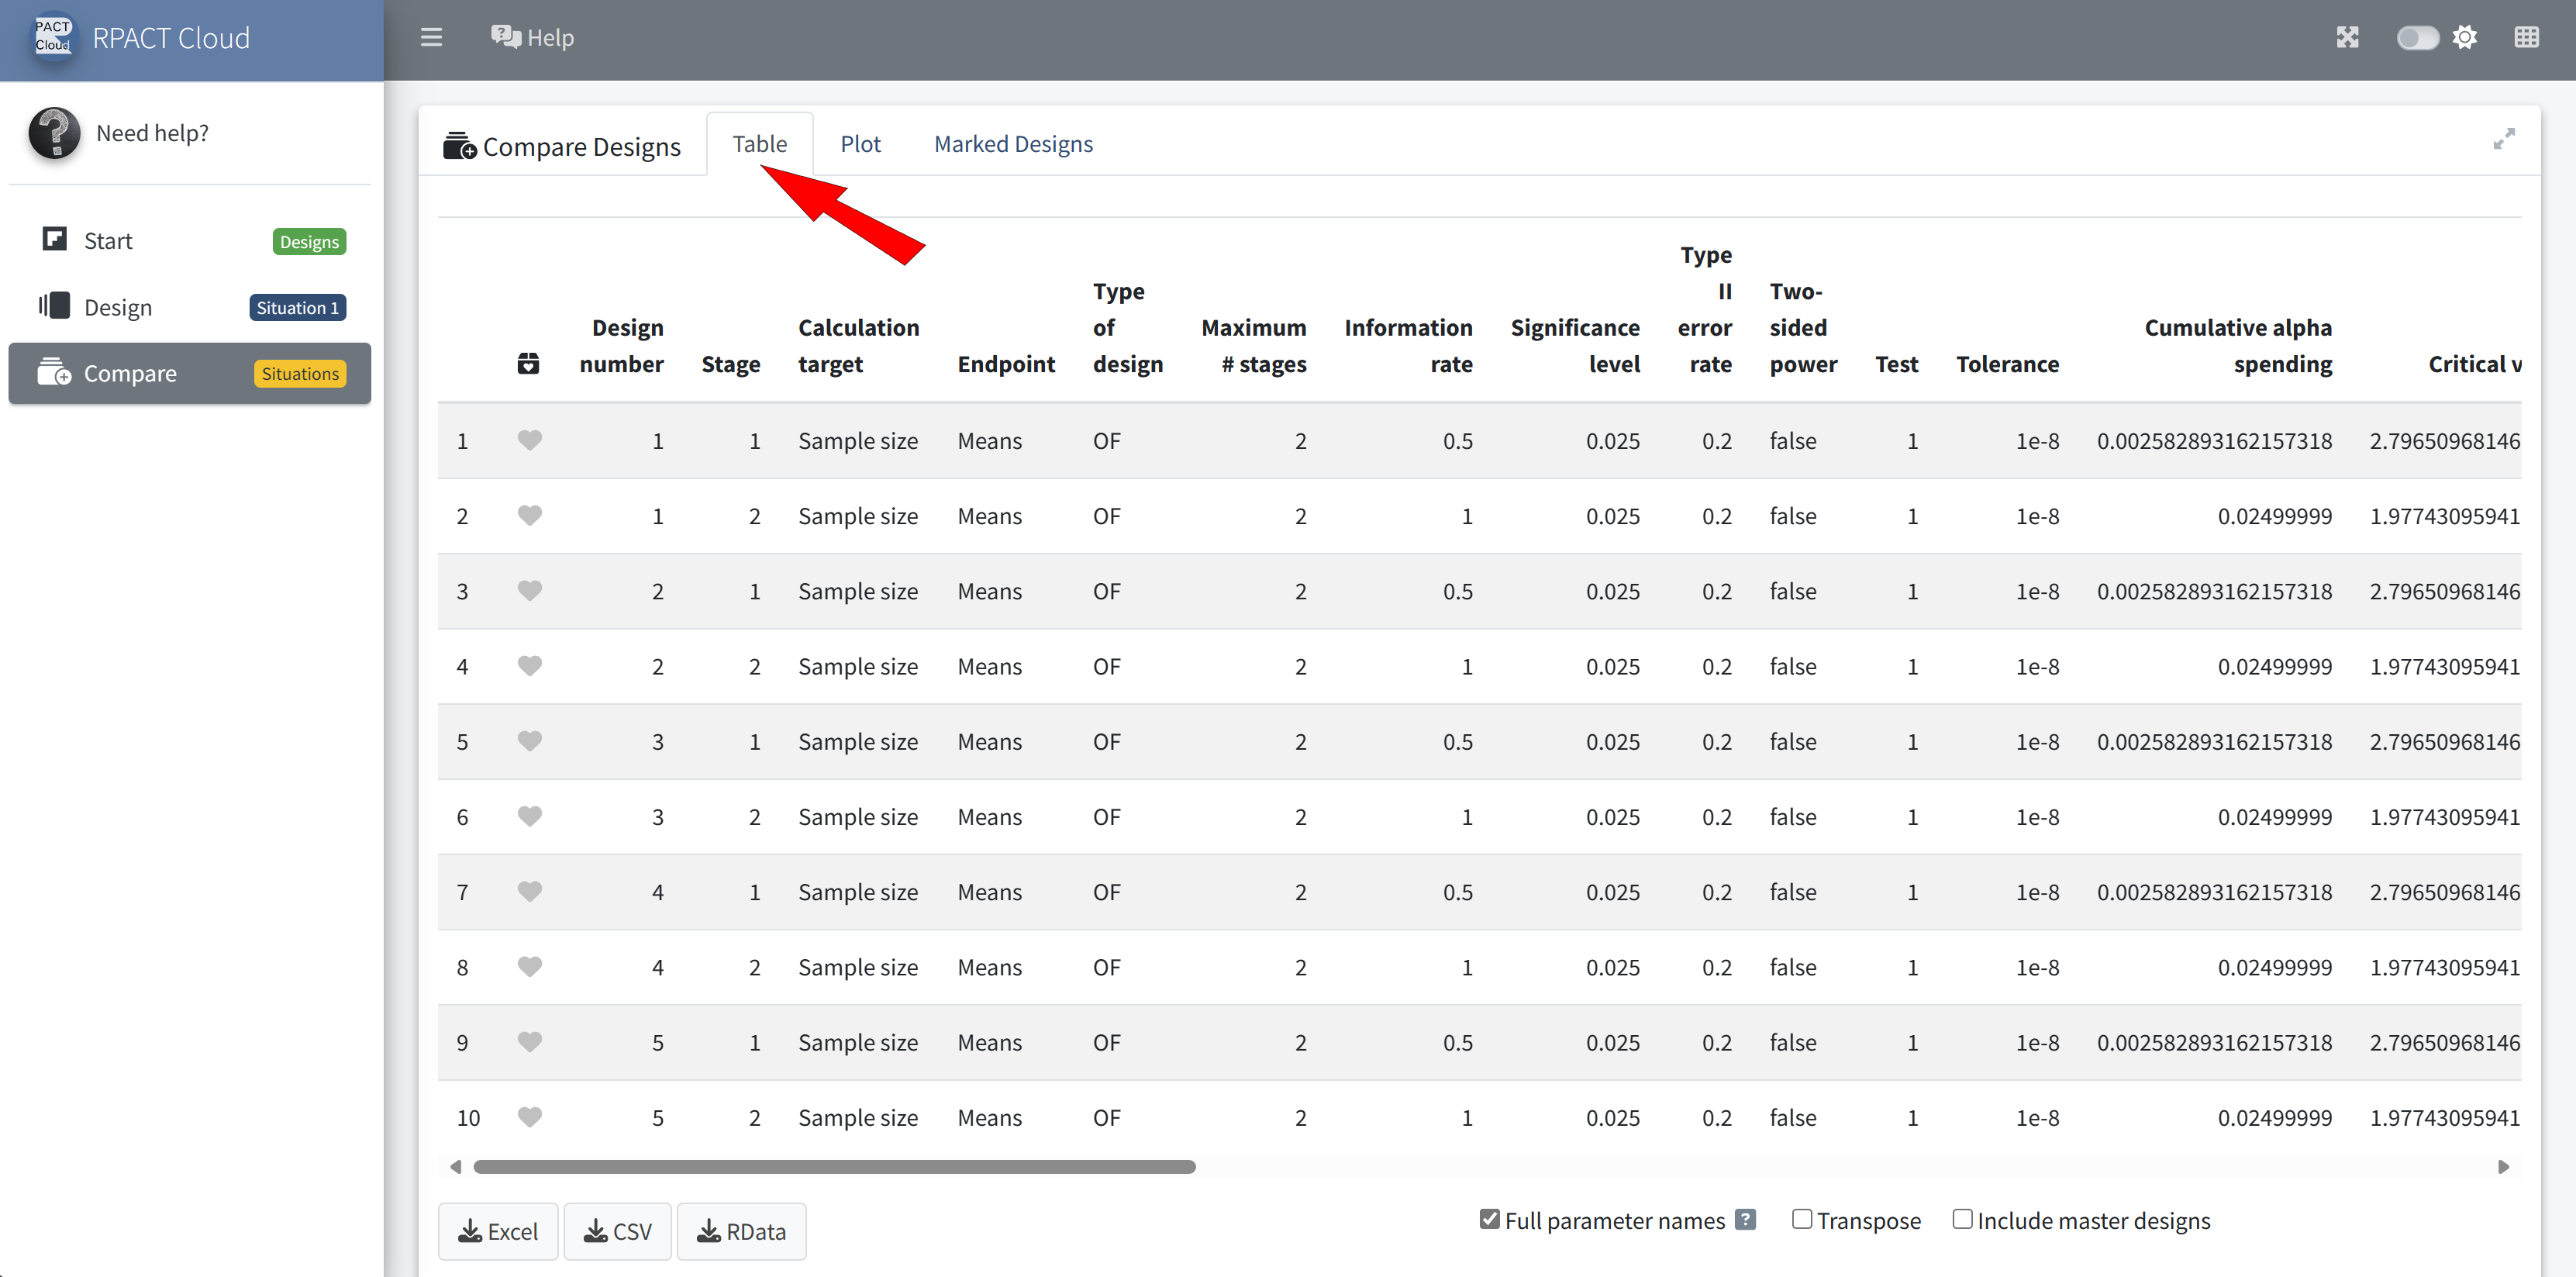The height and width of the screenshot is (1277, 2576).
Task: Enable the Transpose checkbox
Action: click(1801, 1219)
